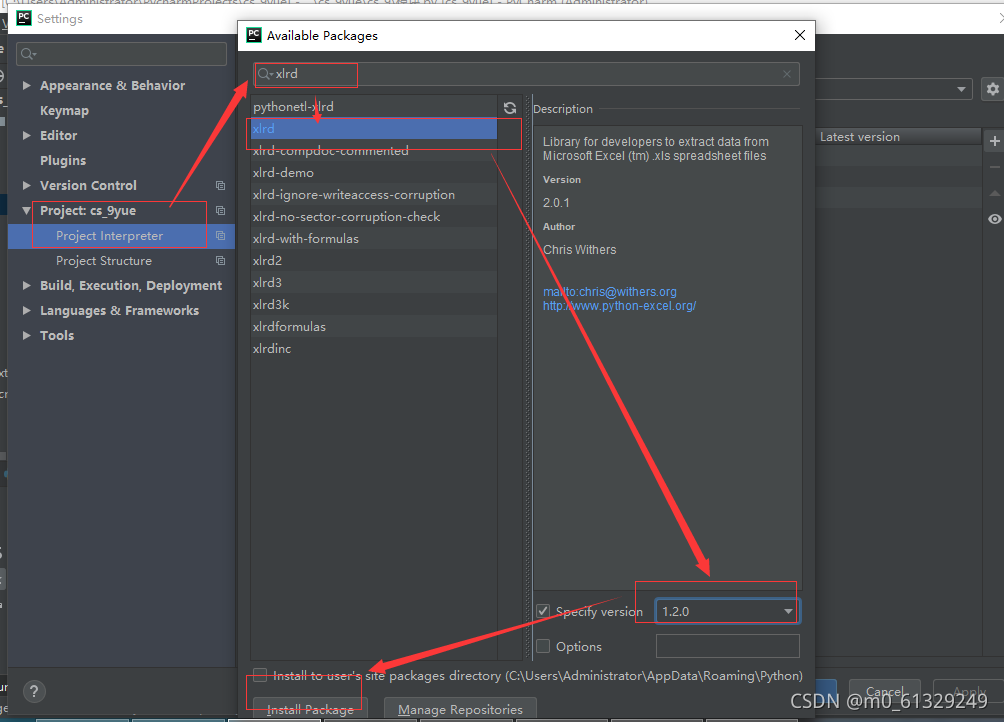Click Apply in the Settings window
Image resolution: width=1004 pixels, height=722 pixels.
[x=969, y=691]
